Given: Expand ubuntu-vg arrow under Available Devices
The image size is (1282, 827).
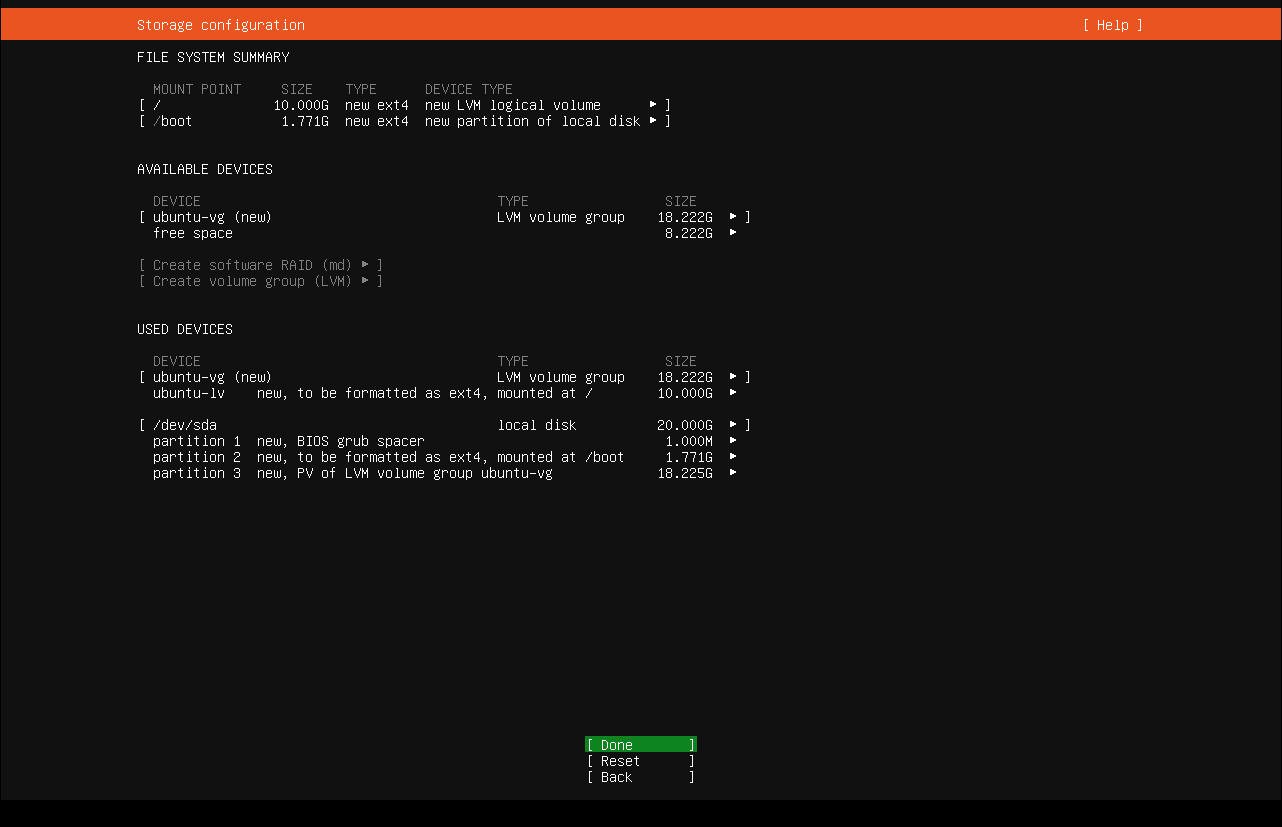Looking at the screenshot, I should click(x=733, y=217).
